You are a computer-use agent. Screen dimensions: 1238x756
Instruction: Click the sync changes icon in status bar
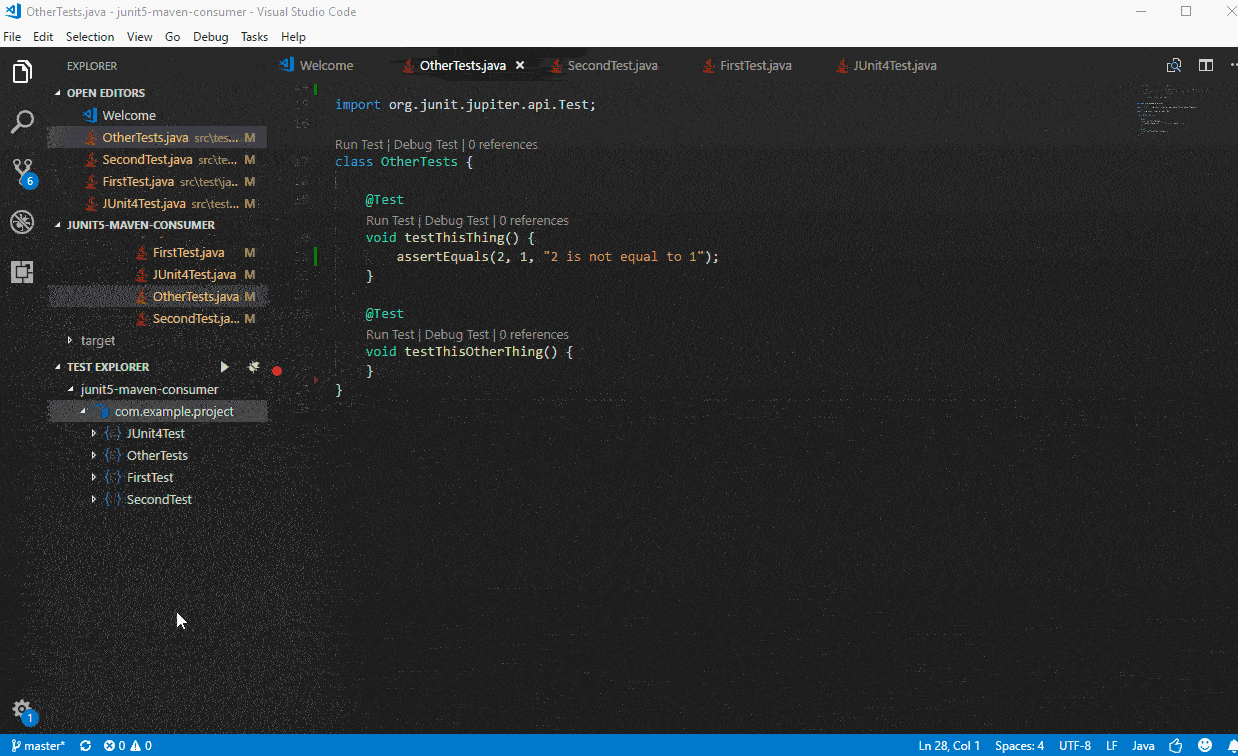(x=86, y=746)
